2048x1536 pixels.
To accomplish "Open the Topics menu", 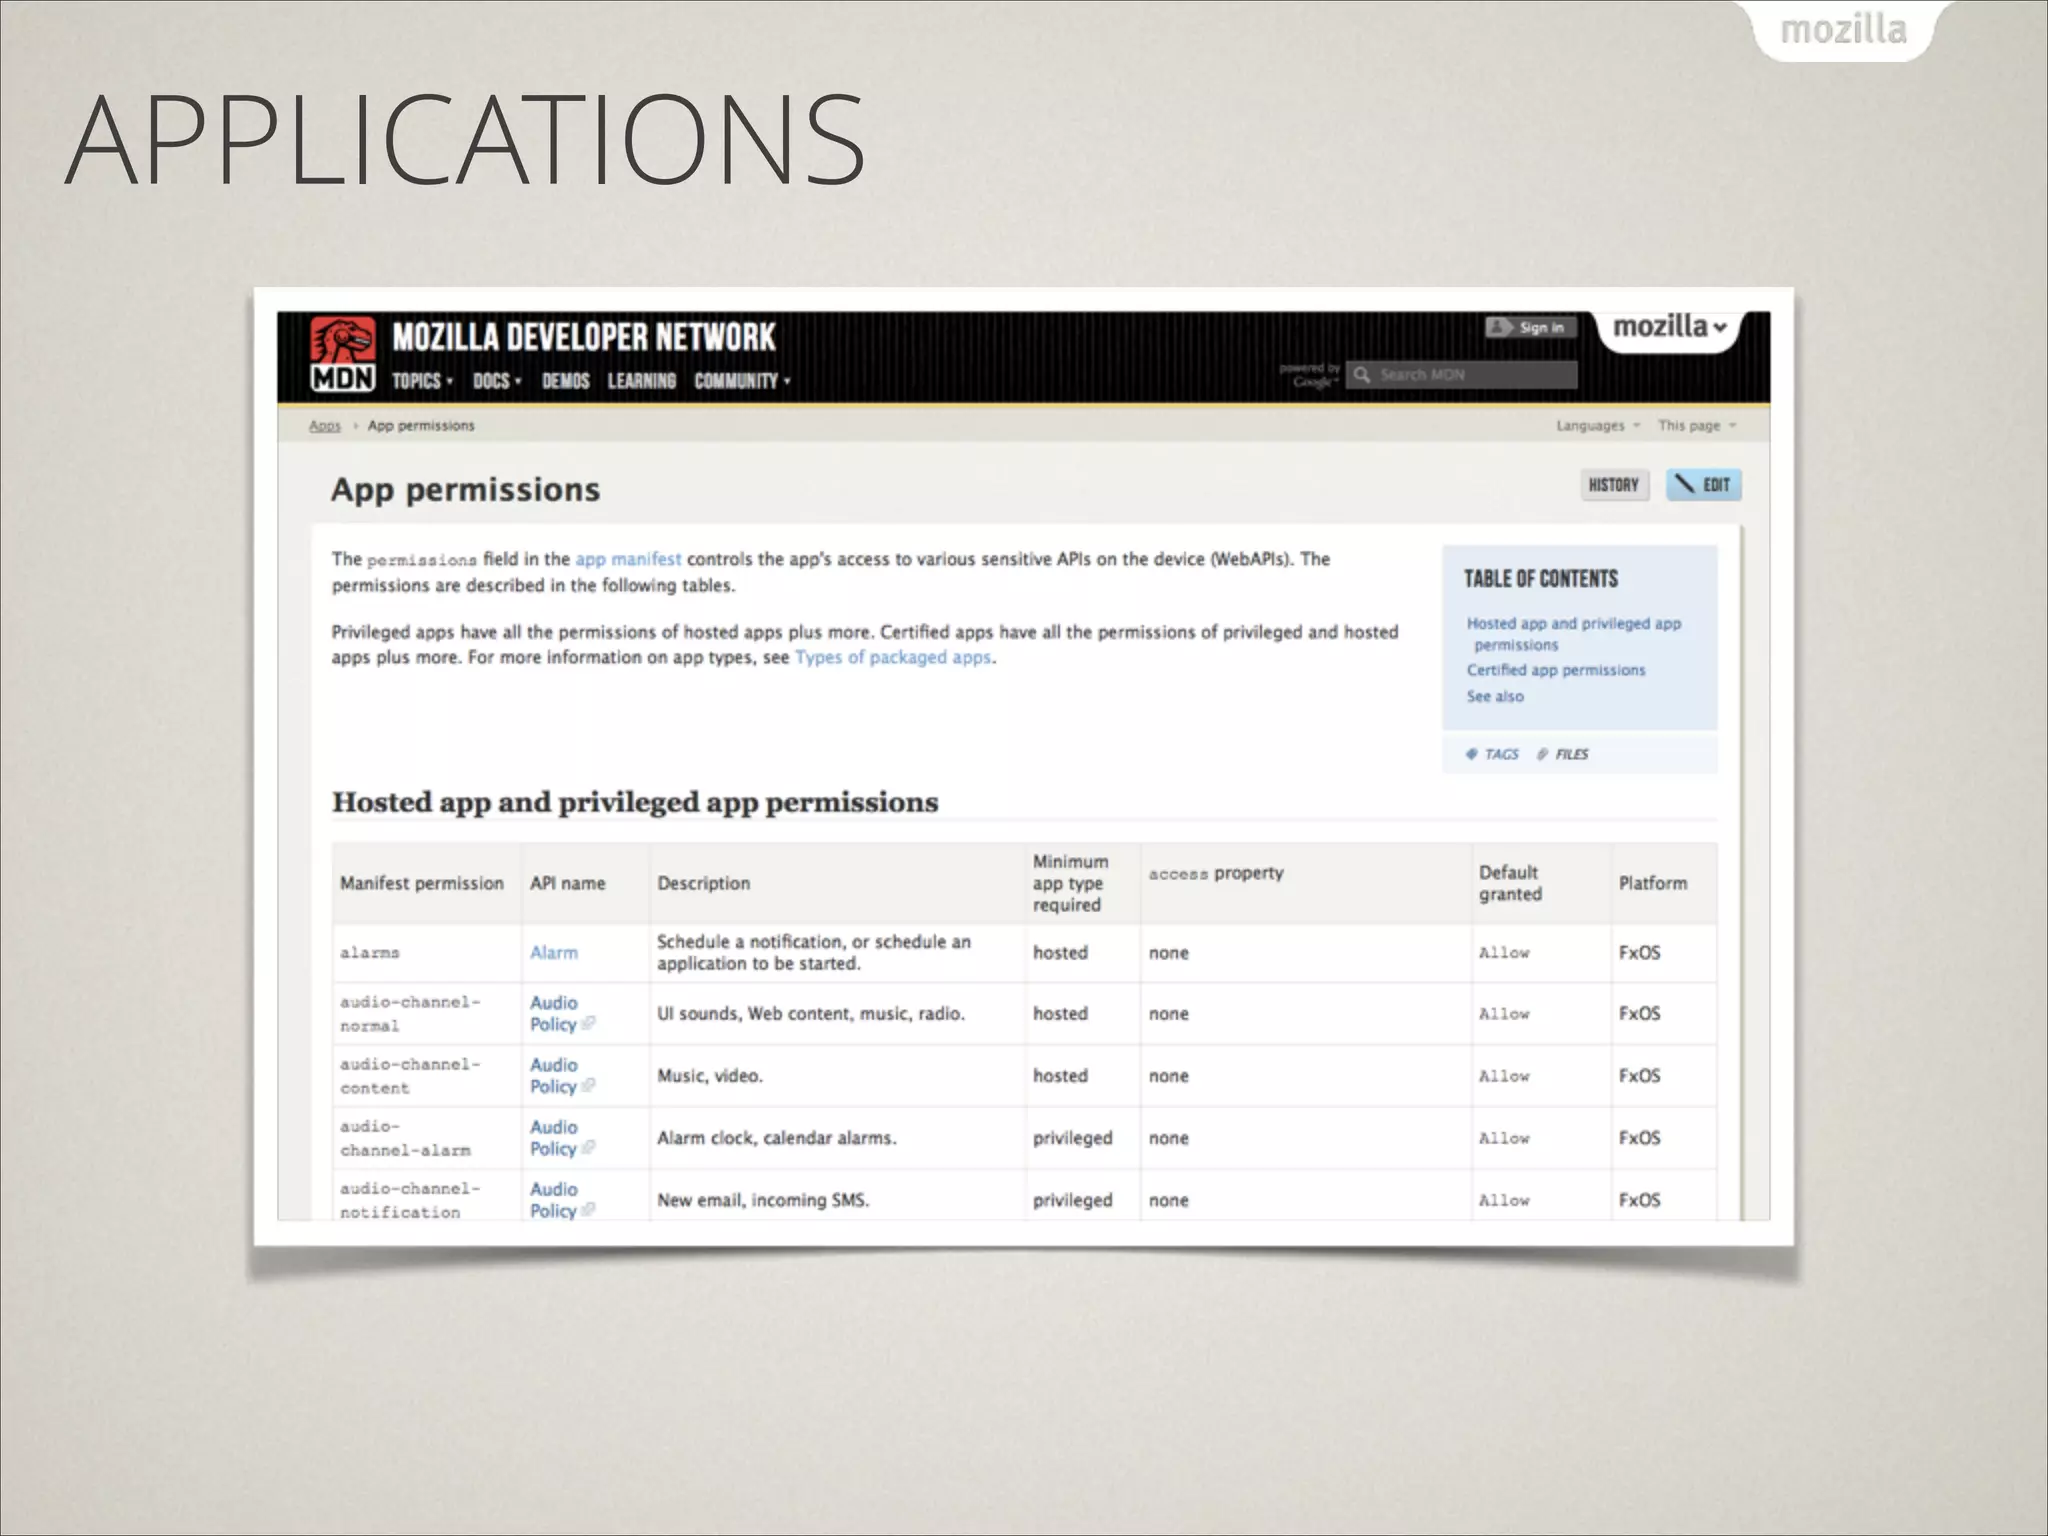I will [x=422, y=381].
